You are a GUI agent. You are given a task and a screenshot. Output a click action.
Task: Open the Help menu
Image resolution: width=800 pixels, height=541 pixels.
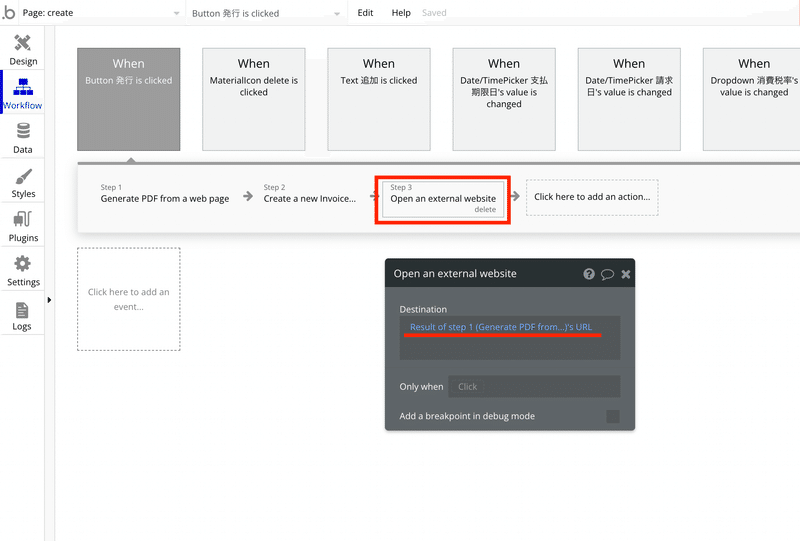(401, 13)
